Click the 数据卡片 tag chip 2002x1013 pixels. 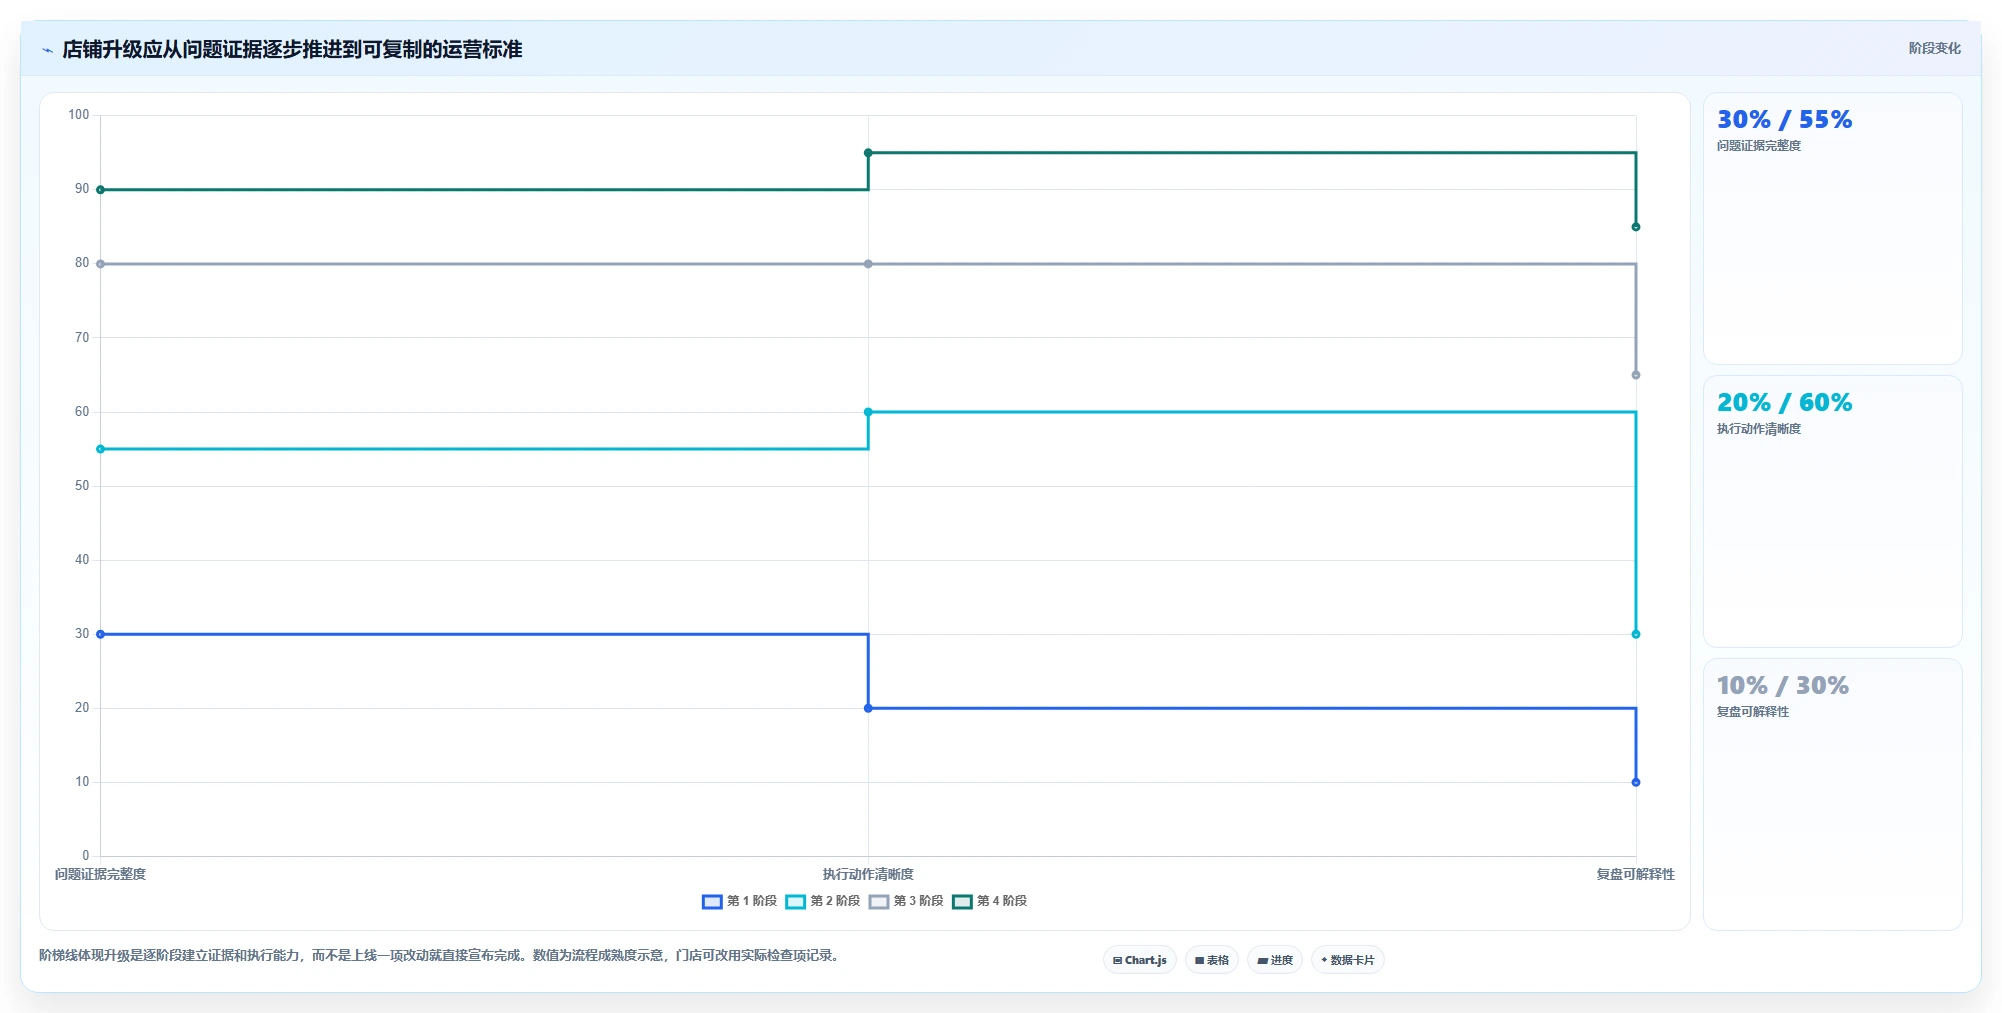[x=1348, y=960]
